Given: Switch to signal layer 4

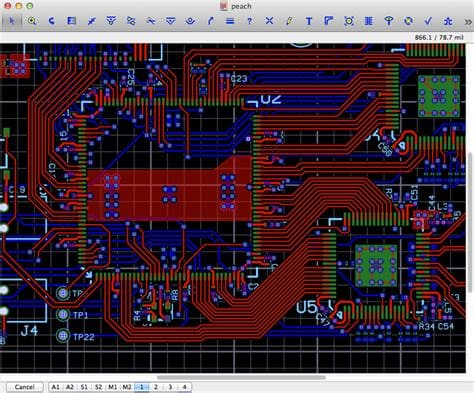Looking at the screenshot, I should [x=184, y=387].
